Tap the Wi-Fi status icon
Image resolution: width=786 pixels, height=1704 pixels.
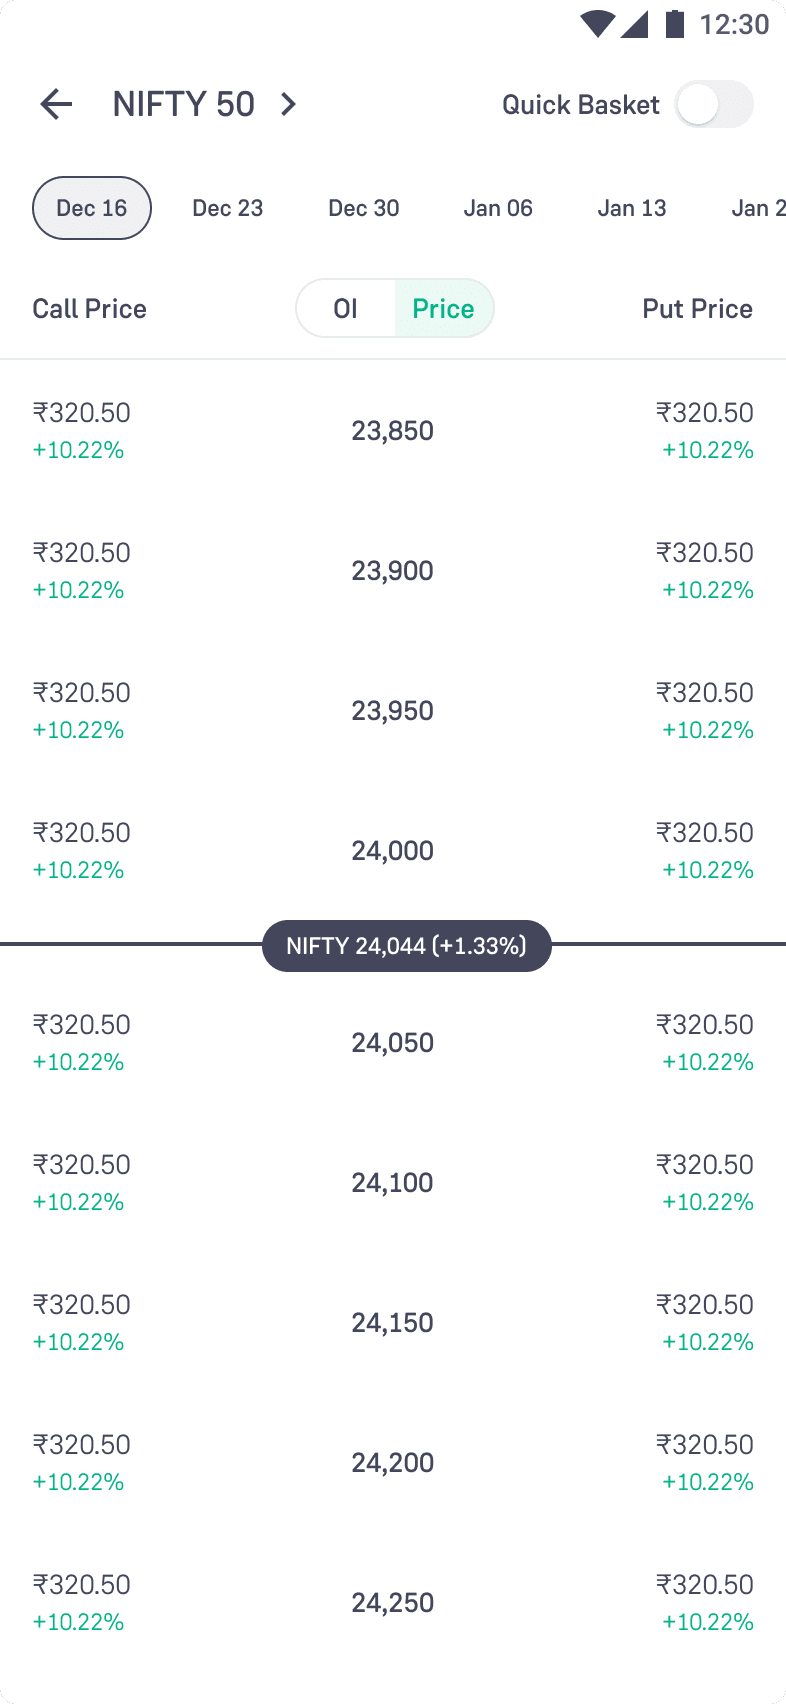(597, 24)
